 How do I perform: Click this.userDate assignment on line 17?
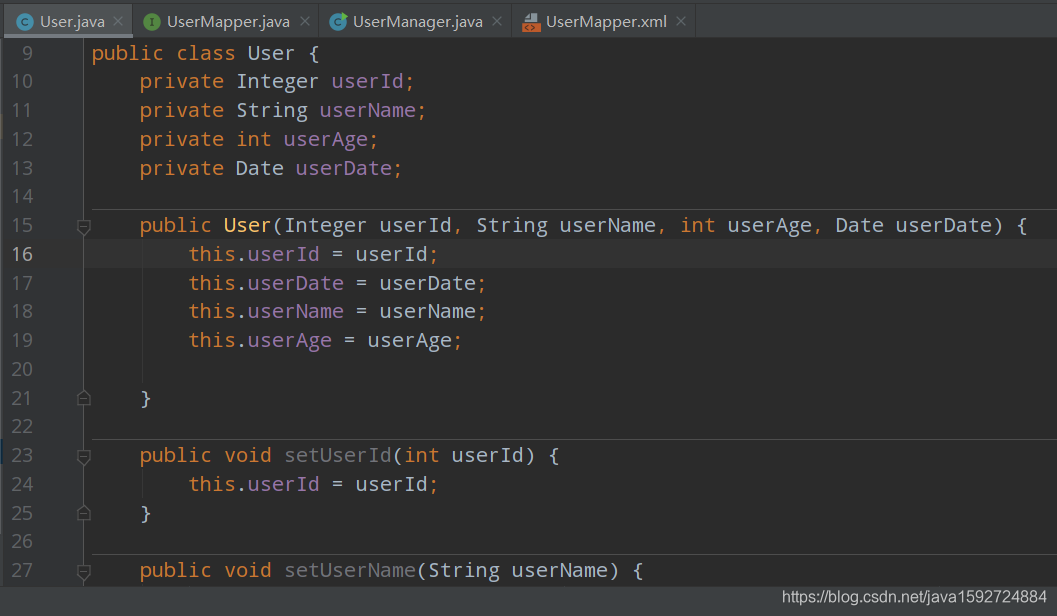[337, 283]
